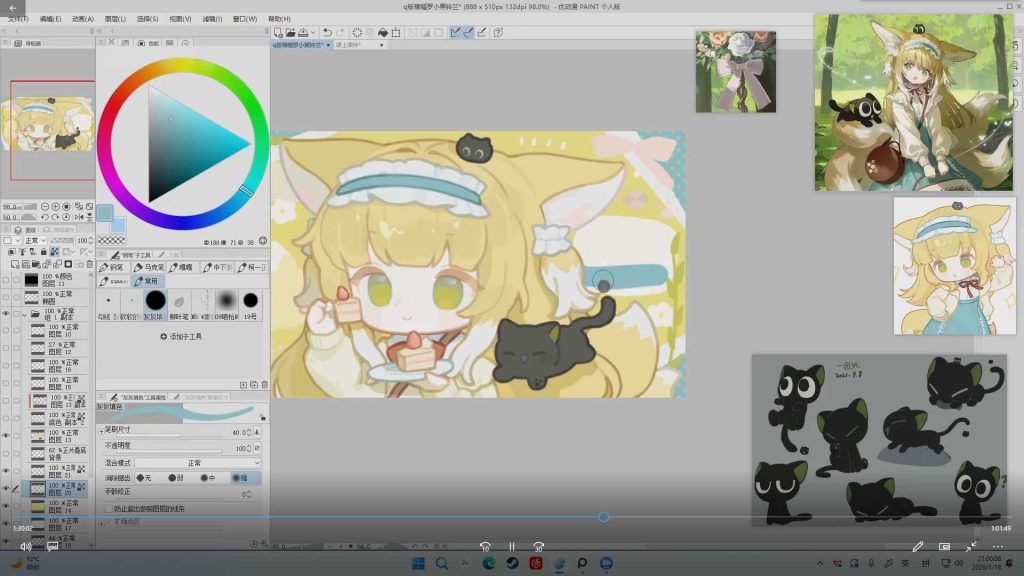
Task: Click the 添加子工具 button
Action: coord(182,336)
